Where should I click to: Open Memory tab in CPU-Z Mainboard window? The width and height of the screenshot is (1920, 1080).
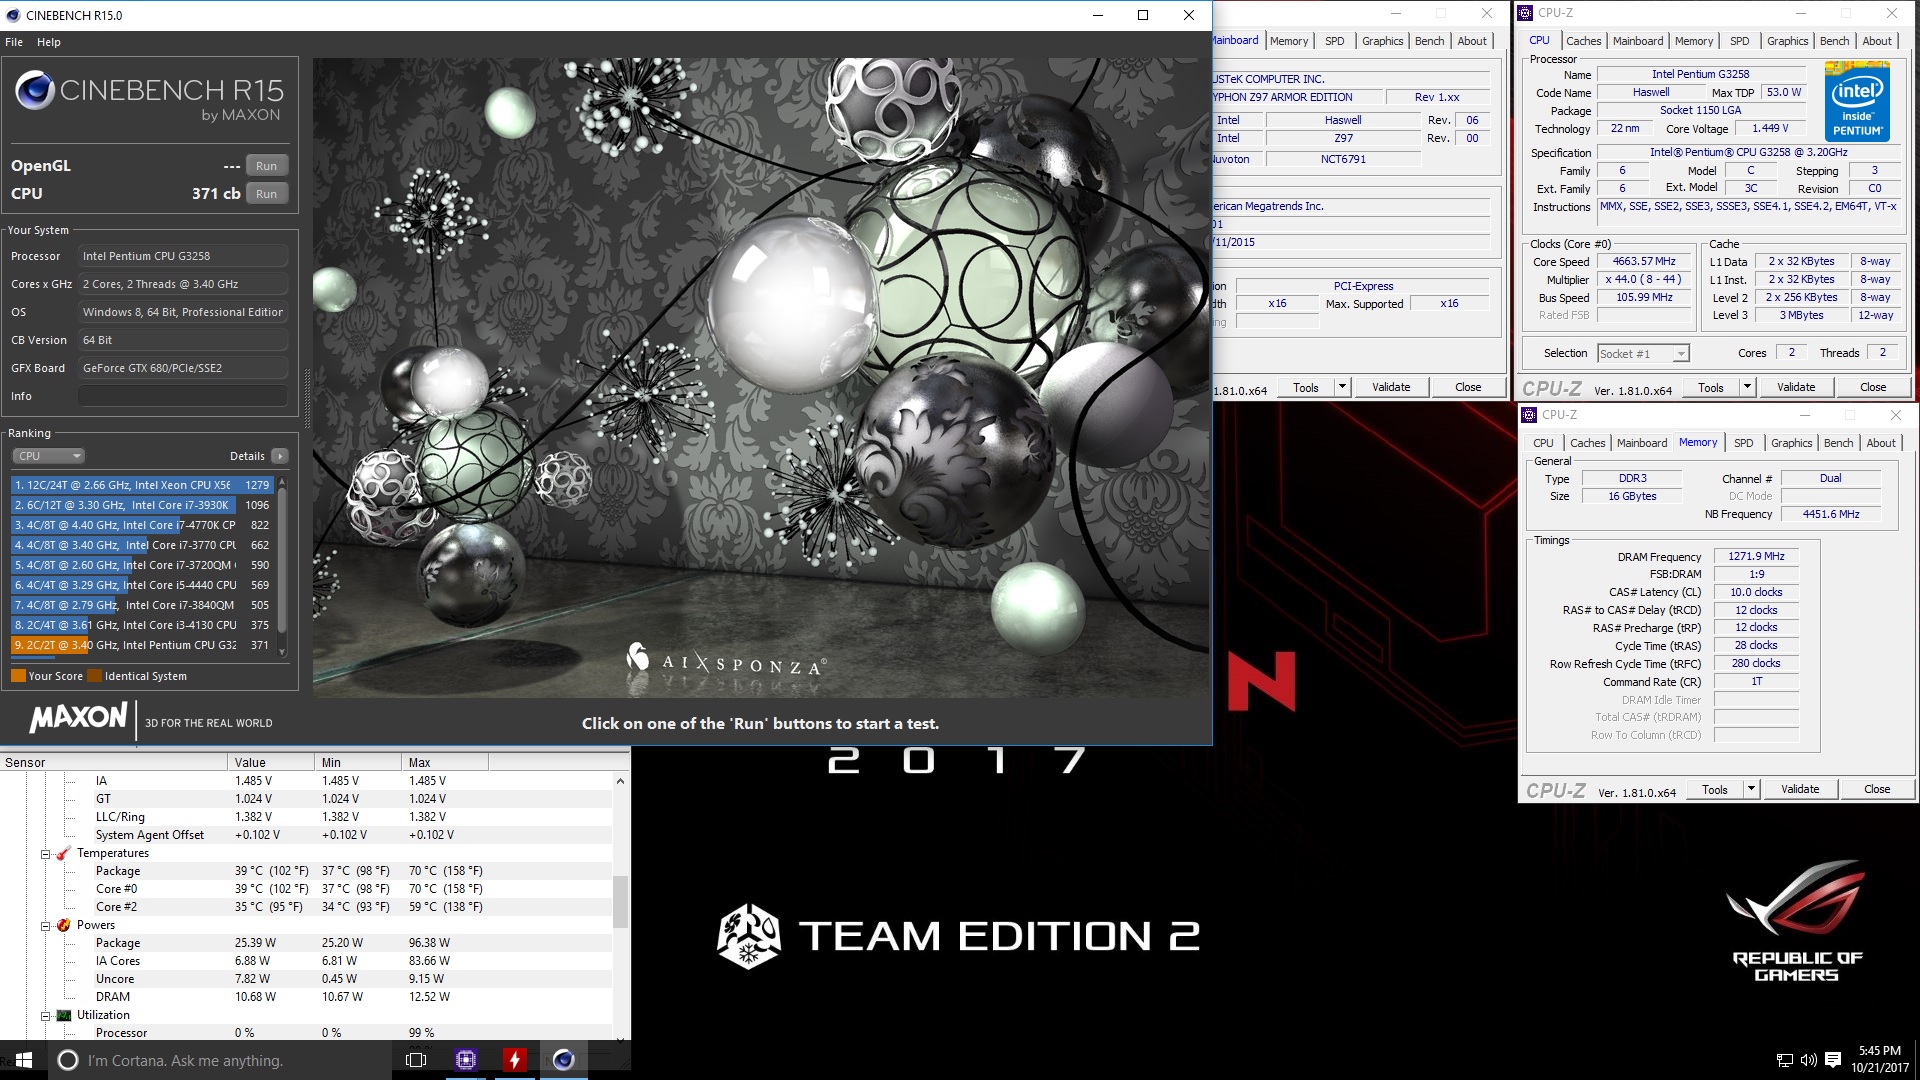pyautogui.click(x=1289, y=41)
